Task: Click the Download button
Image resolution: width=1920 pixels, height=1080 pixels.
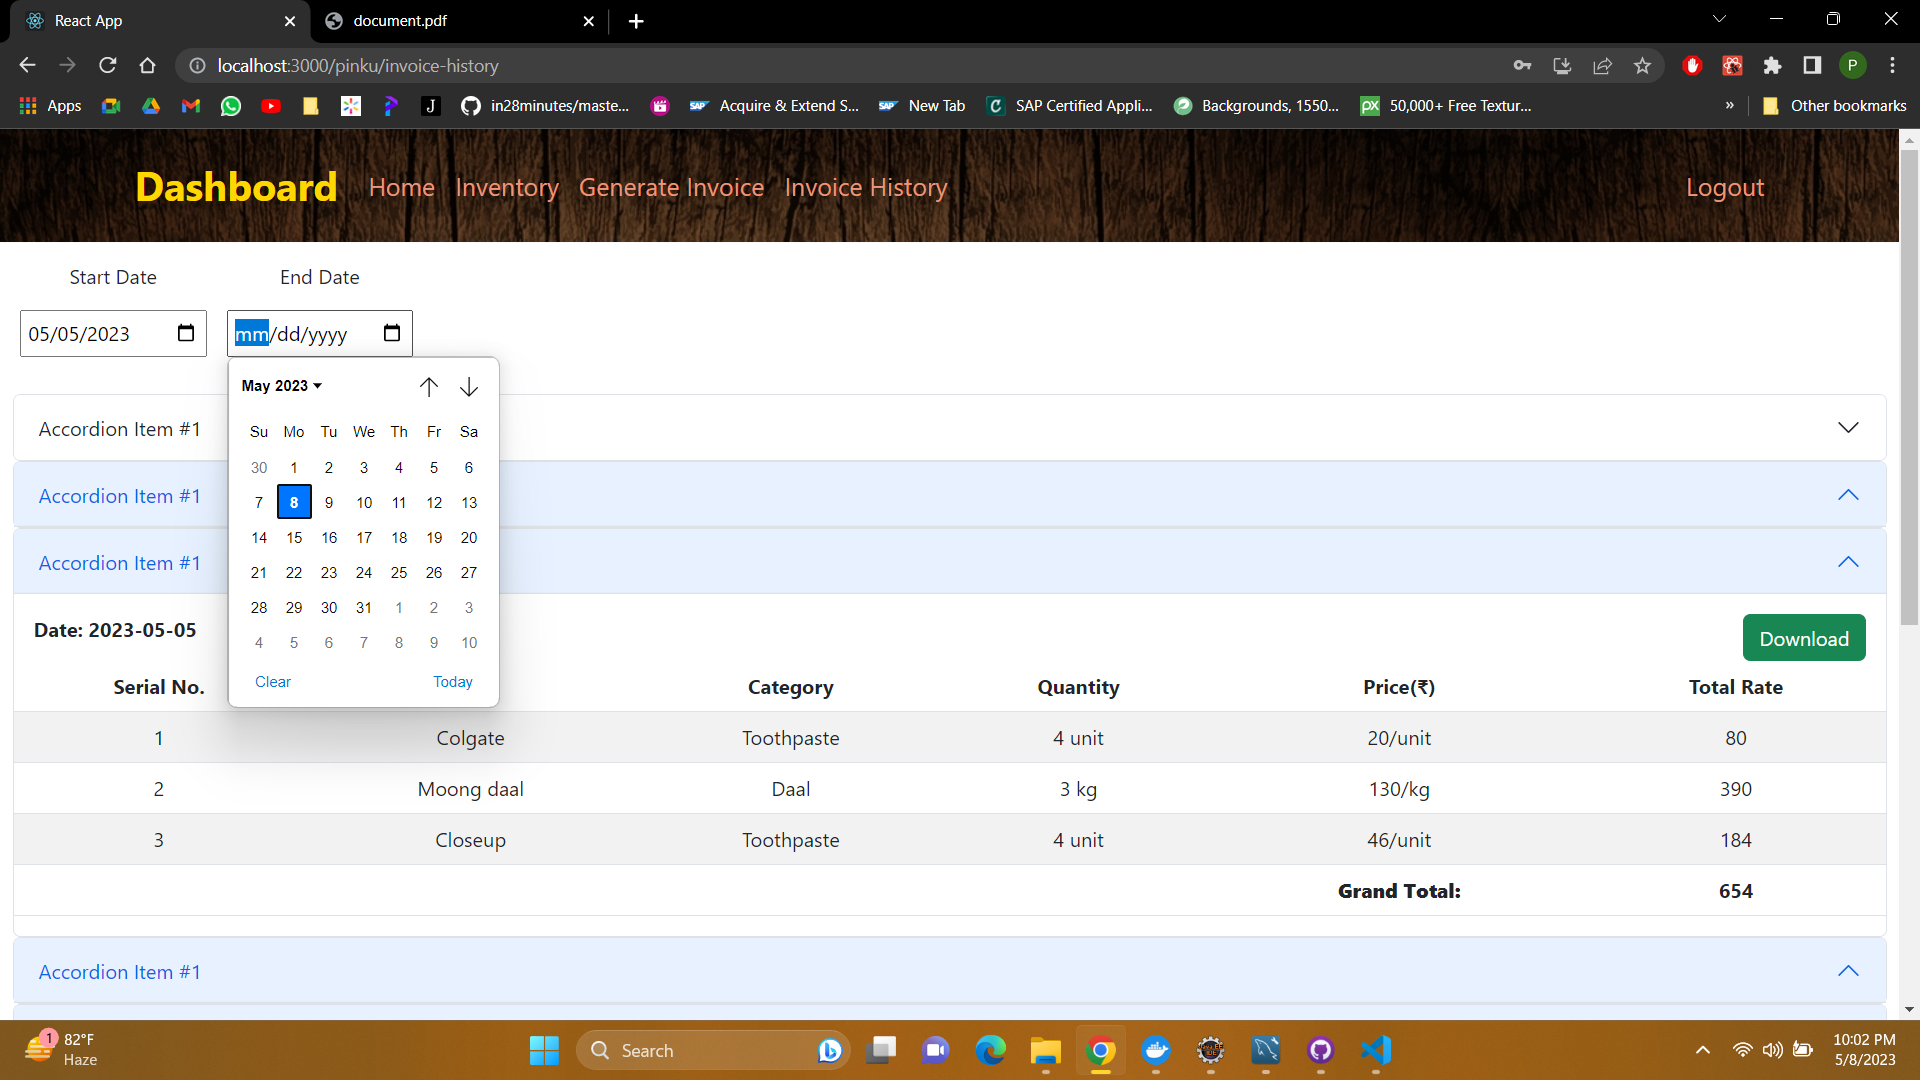Action: pyautogui.click(x=1803, y=637)
